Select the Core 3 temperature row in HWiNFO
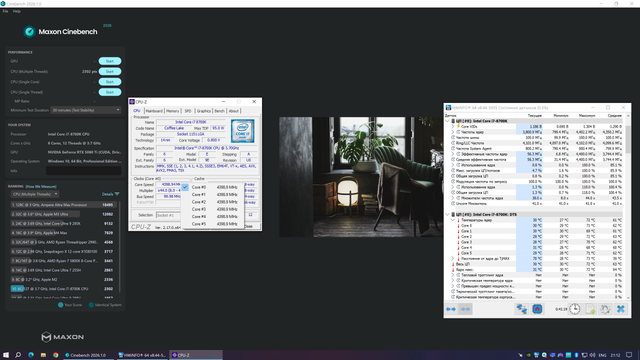Screen dimensions: 640x360 pos(535,242)
